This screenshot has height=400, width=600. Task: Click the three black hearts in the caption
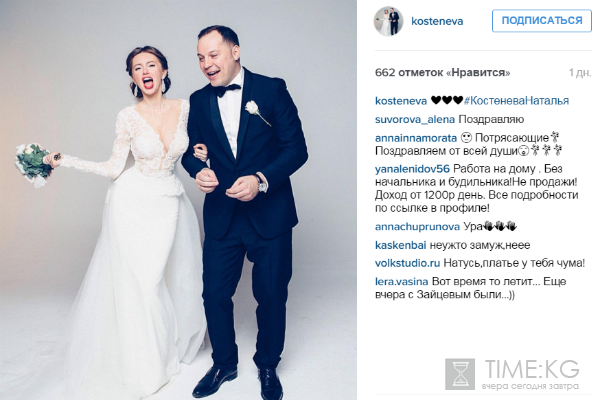tap(447, 100)
